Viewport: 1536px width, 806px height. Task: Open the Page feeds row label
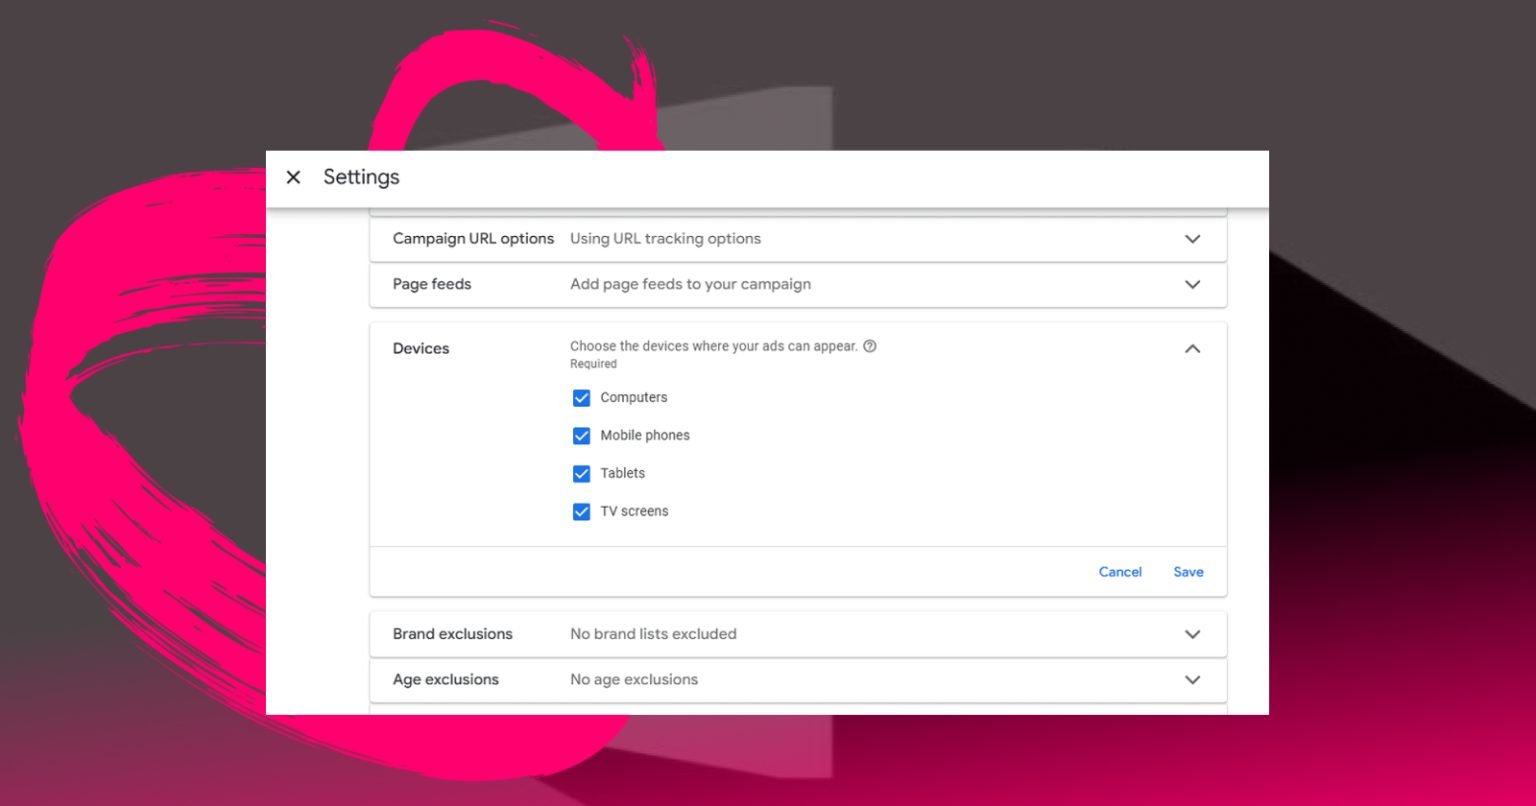point(432,284)
